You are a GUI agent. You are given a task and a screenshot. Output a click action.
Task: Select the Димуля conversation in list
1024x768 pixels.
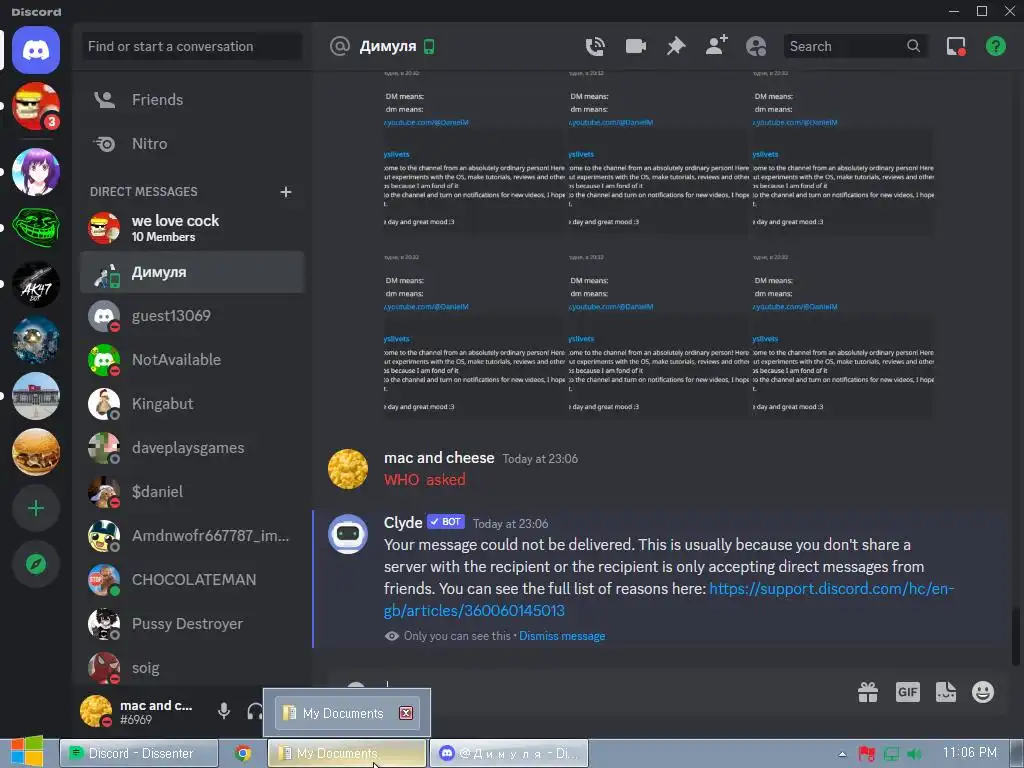pyautogui.click(x=192, y=272)
